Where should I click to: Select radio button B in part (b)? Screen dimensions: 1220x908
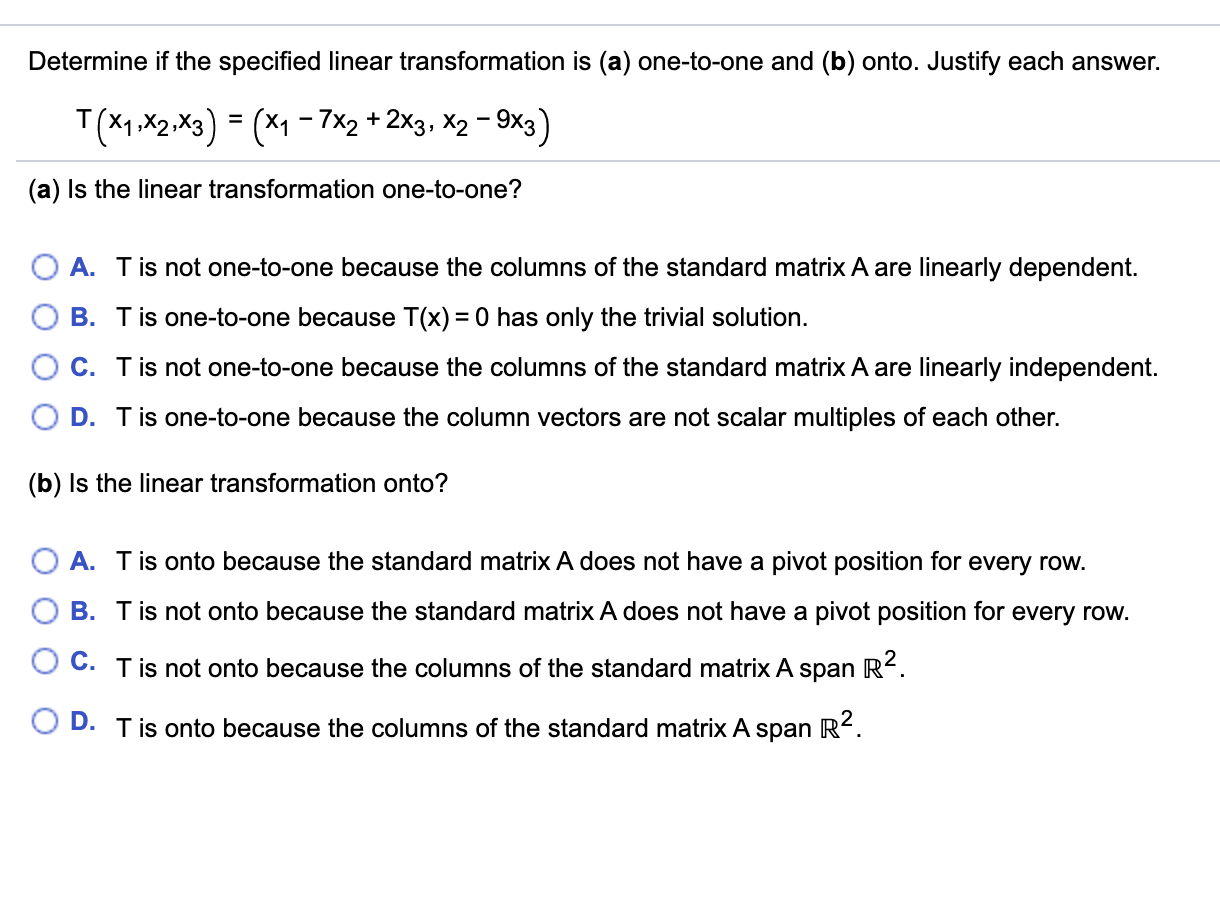pyautogui.click(x=44, y=611)
